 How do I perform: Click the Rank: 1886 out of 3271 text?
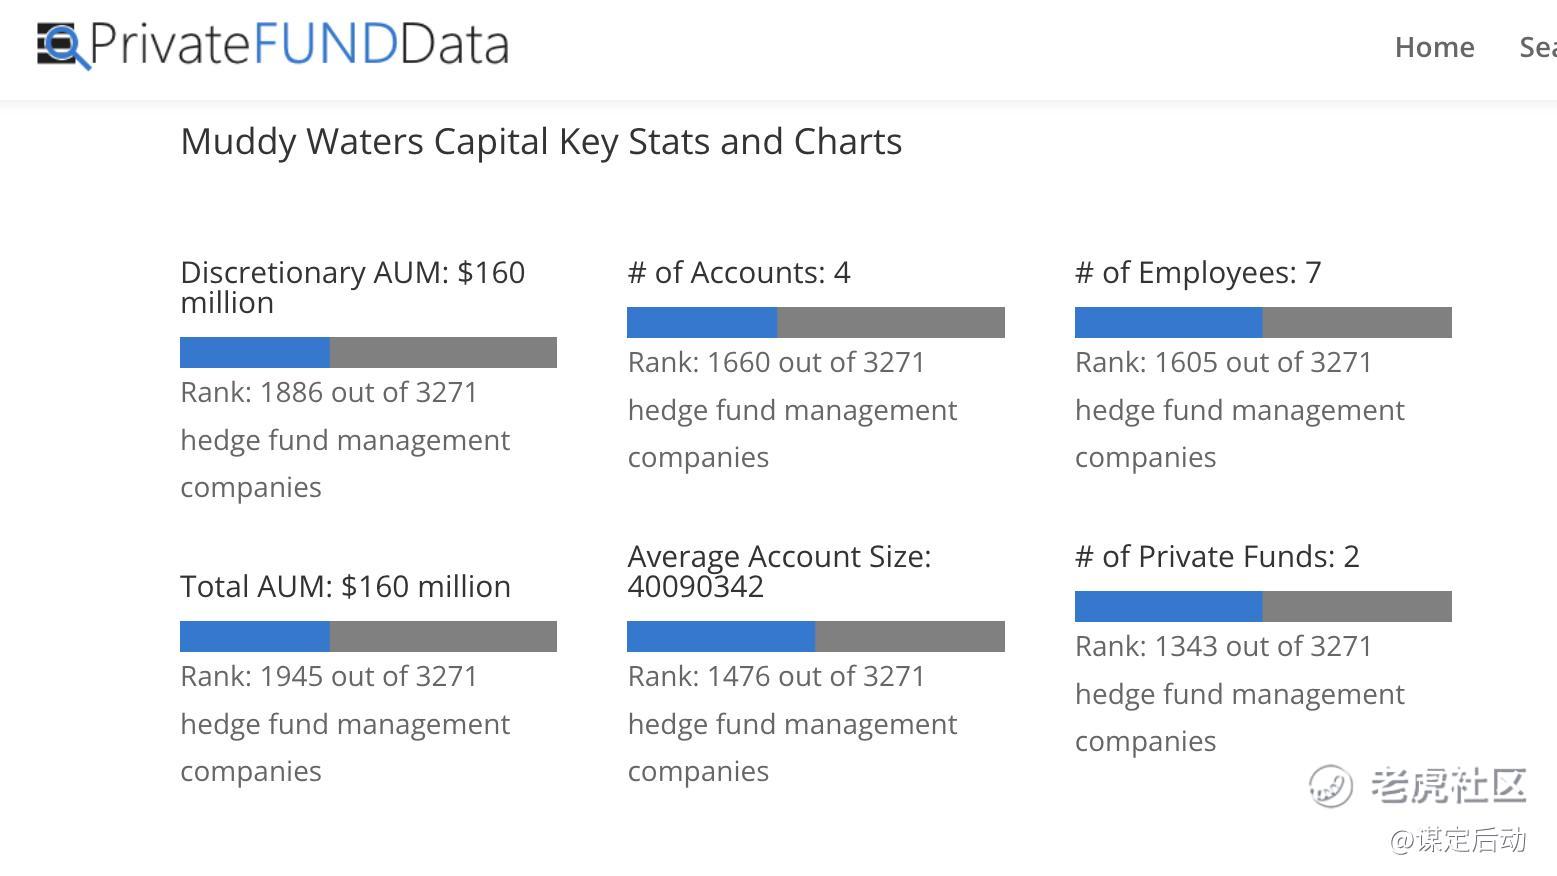pos(329,392)
